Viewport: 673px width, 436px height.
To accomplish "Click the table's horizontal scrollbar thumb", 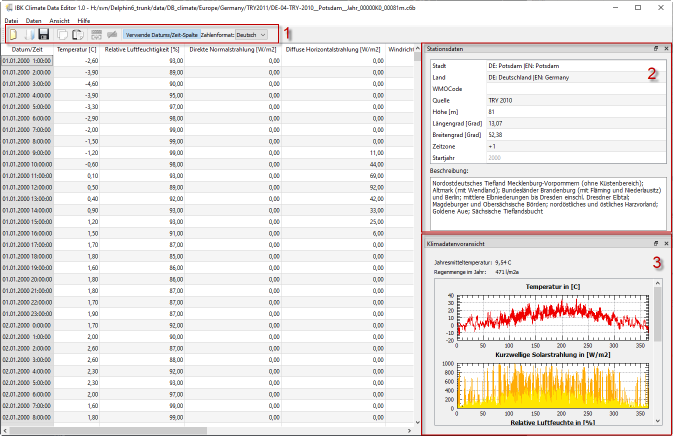I will 108,430.
